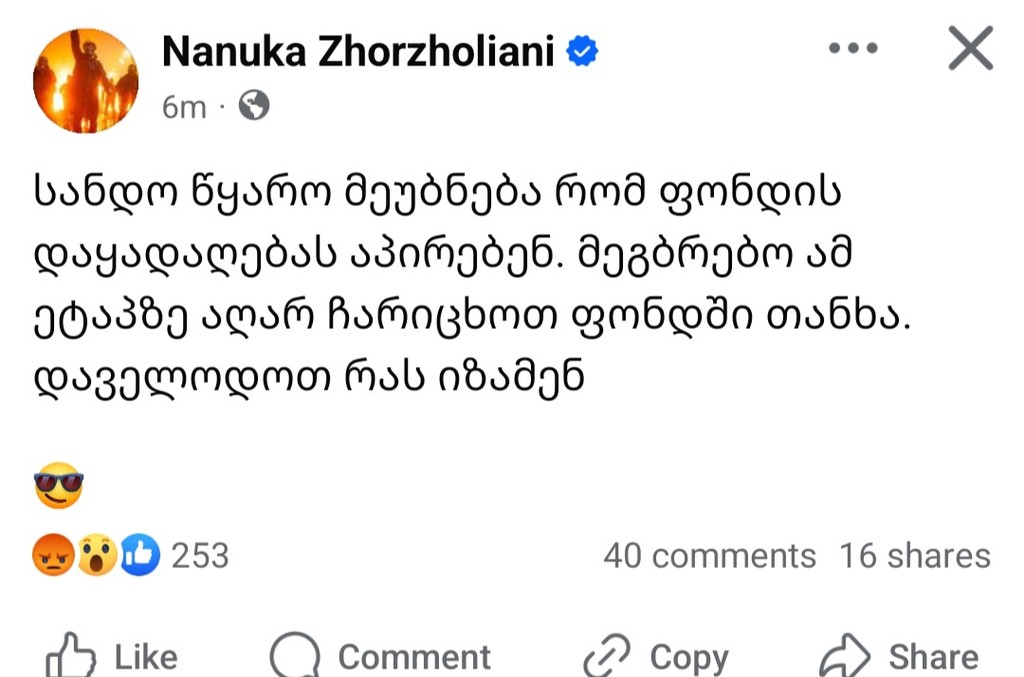Click the blue thumbs-up reaction emoji
The height and width of the screenshot is (677, 1024).
(x=140, y=555)
